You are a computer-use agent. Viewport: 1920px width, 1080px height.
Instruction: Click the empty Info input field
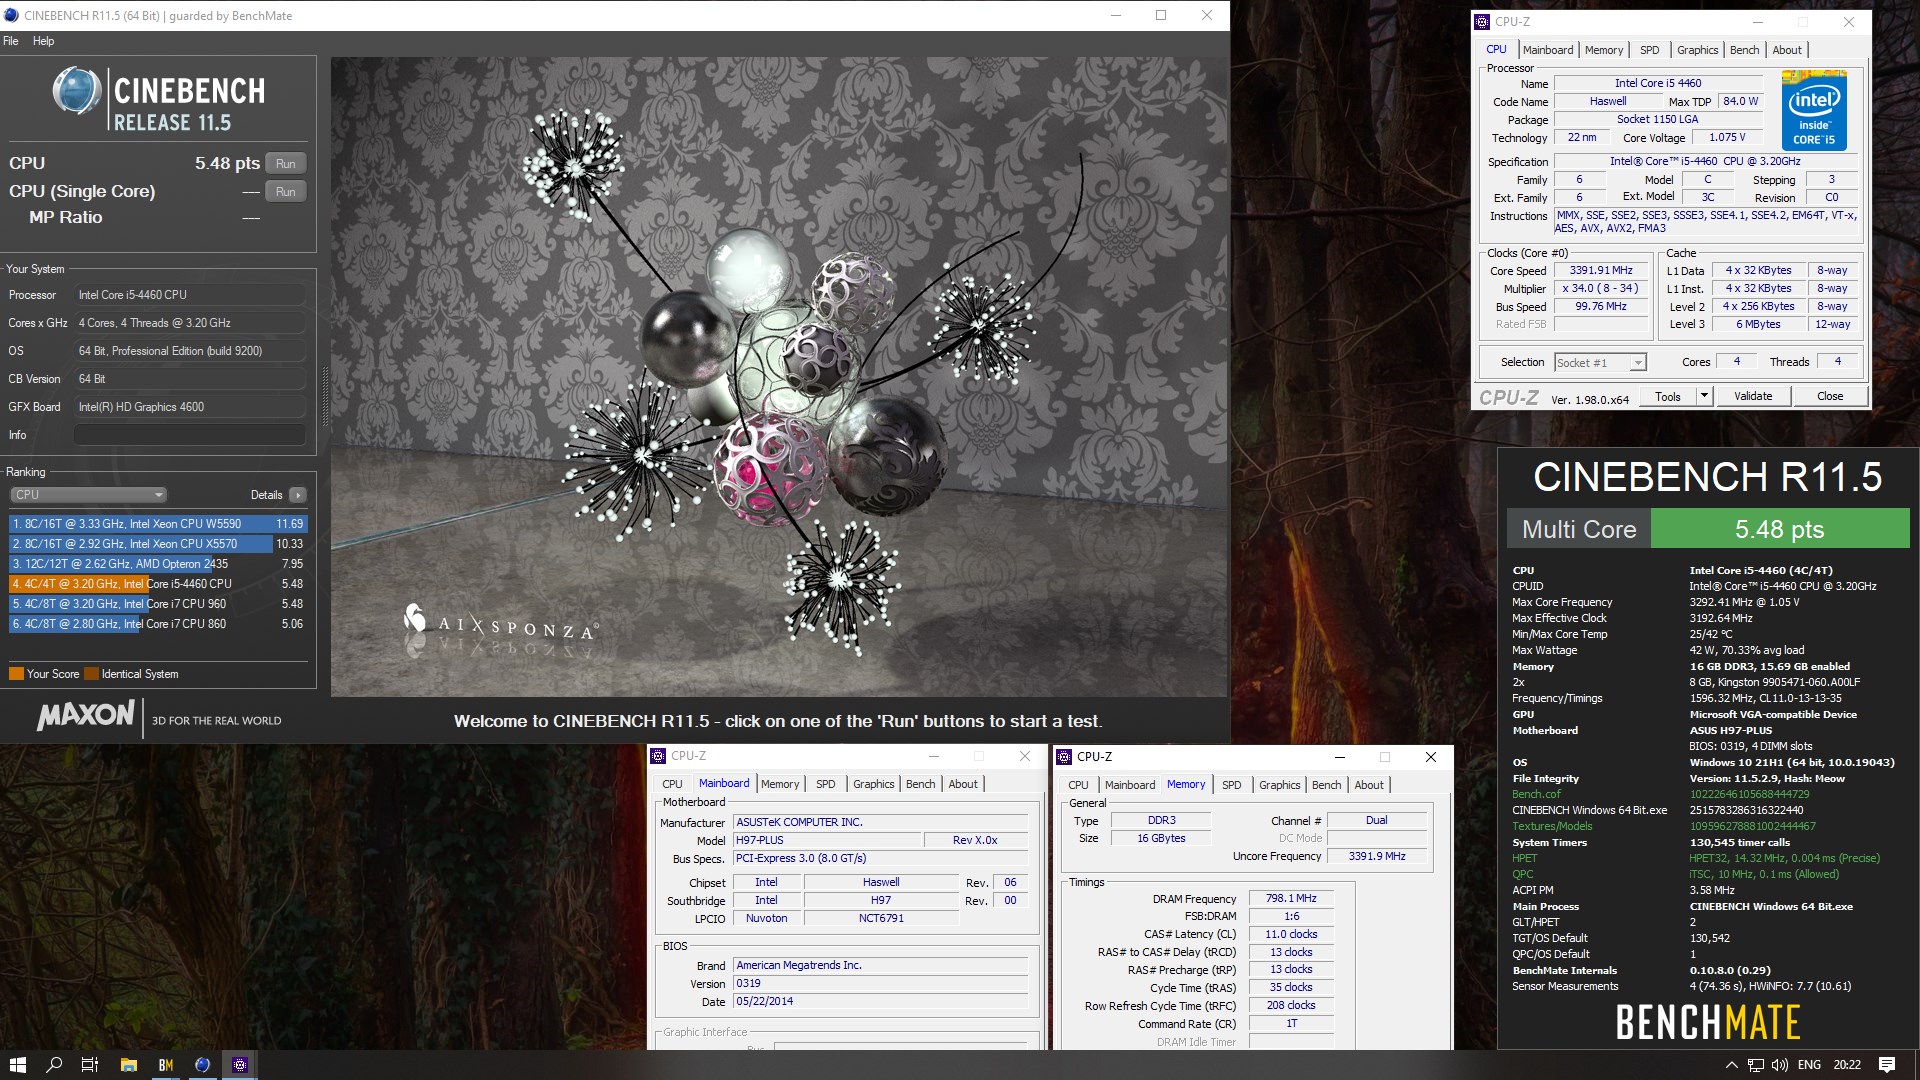[x=190, y=435]
